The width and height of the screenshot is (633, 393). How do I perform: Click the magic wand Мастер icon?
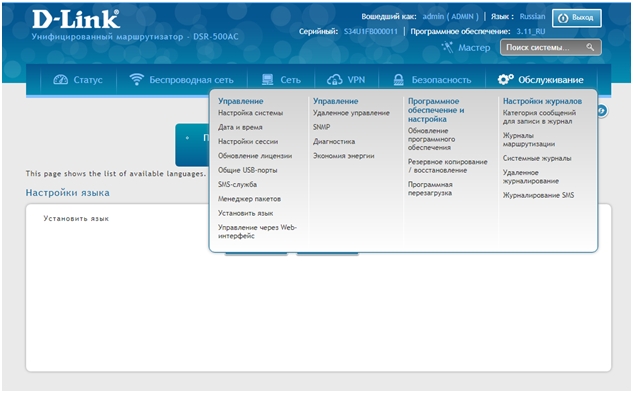click(x=447, y=47)
